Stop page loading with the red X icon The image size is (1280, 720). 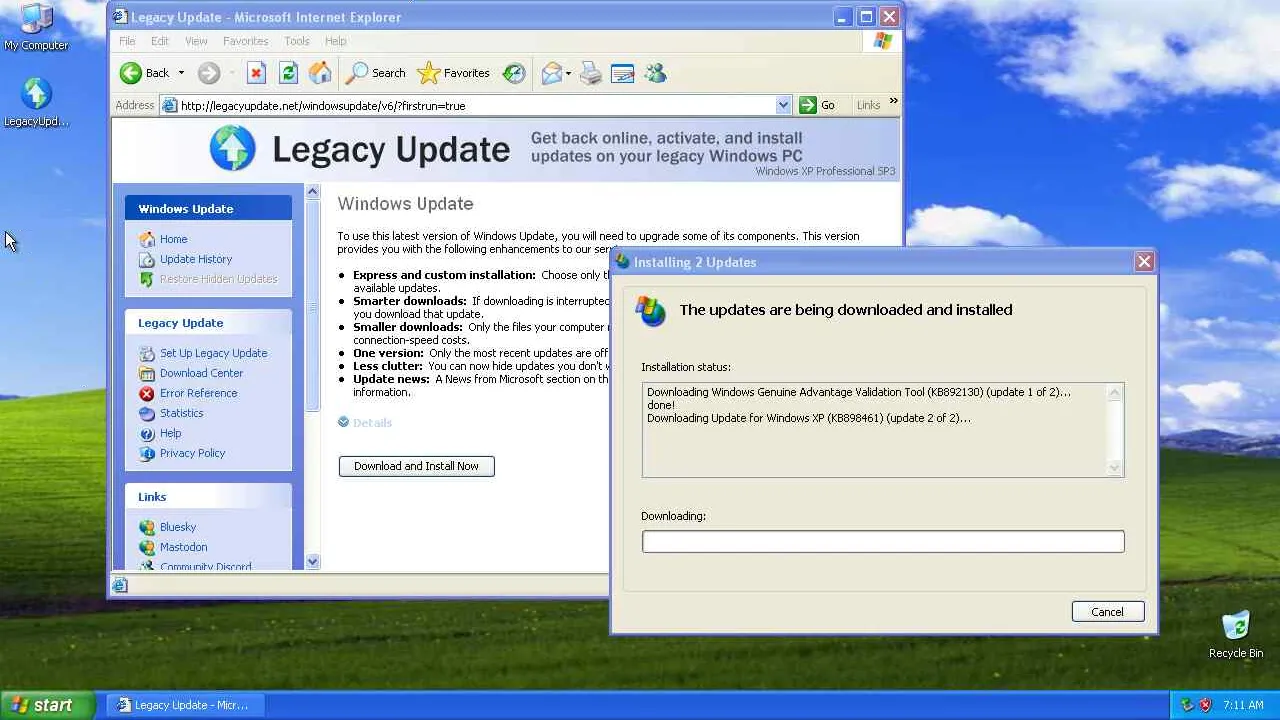tap(256, 73)
